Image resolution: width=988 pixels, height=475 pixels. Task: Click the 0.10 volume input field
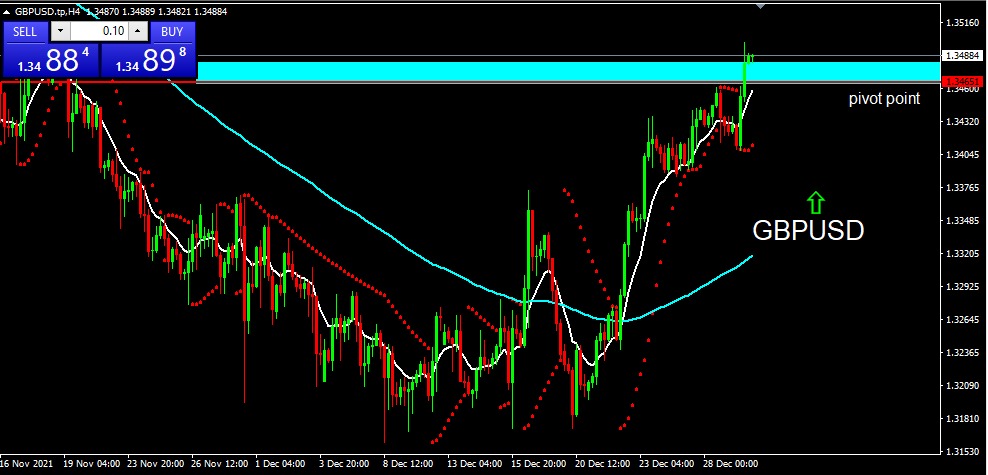[100, 31]
